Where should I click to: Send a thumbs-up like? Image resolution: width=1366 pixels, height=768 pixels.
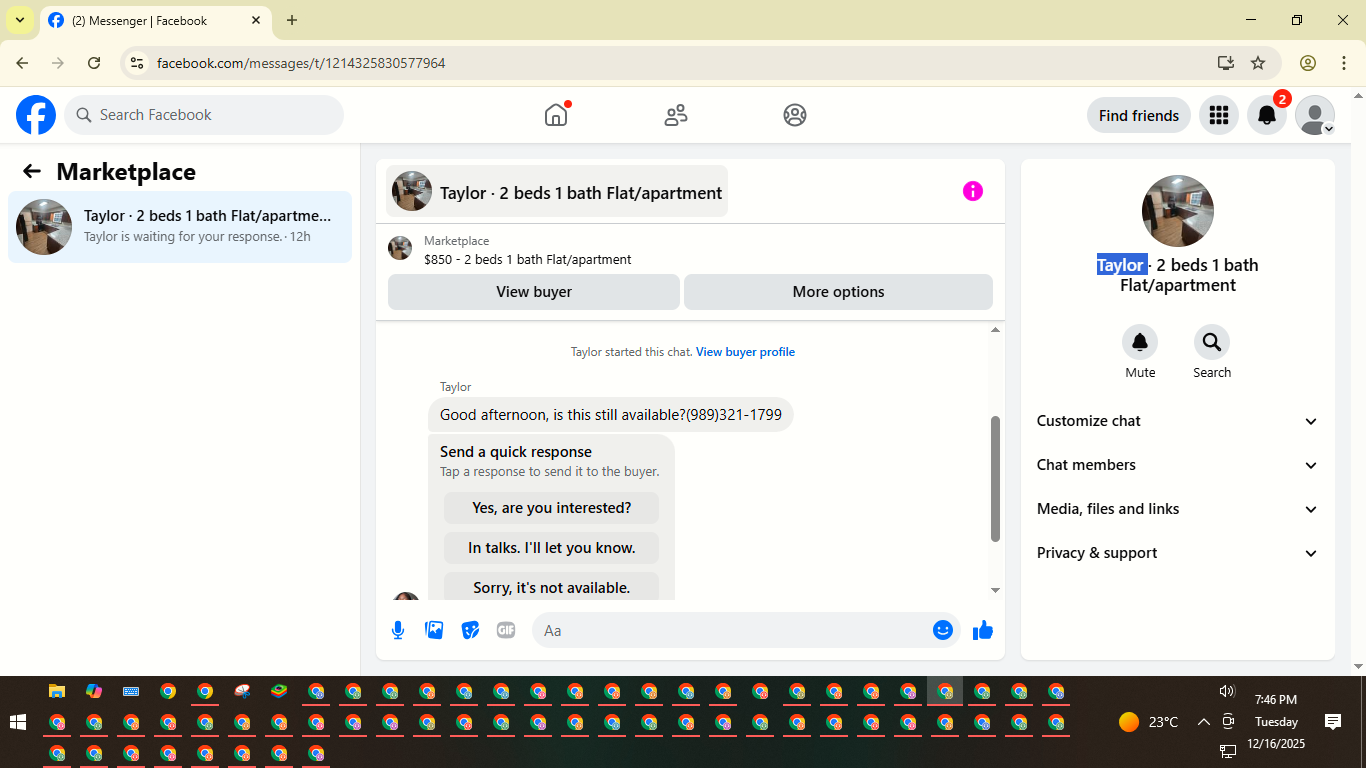pyautogui.click(x=983, y=630)
